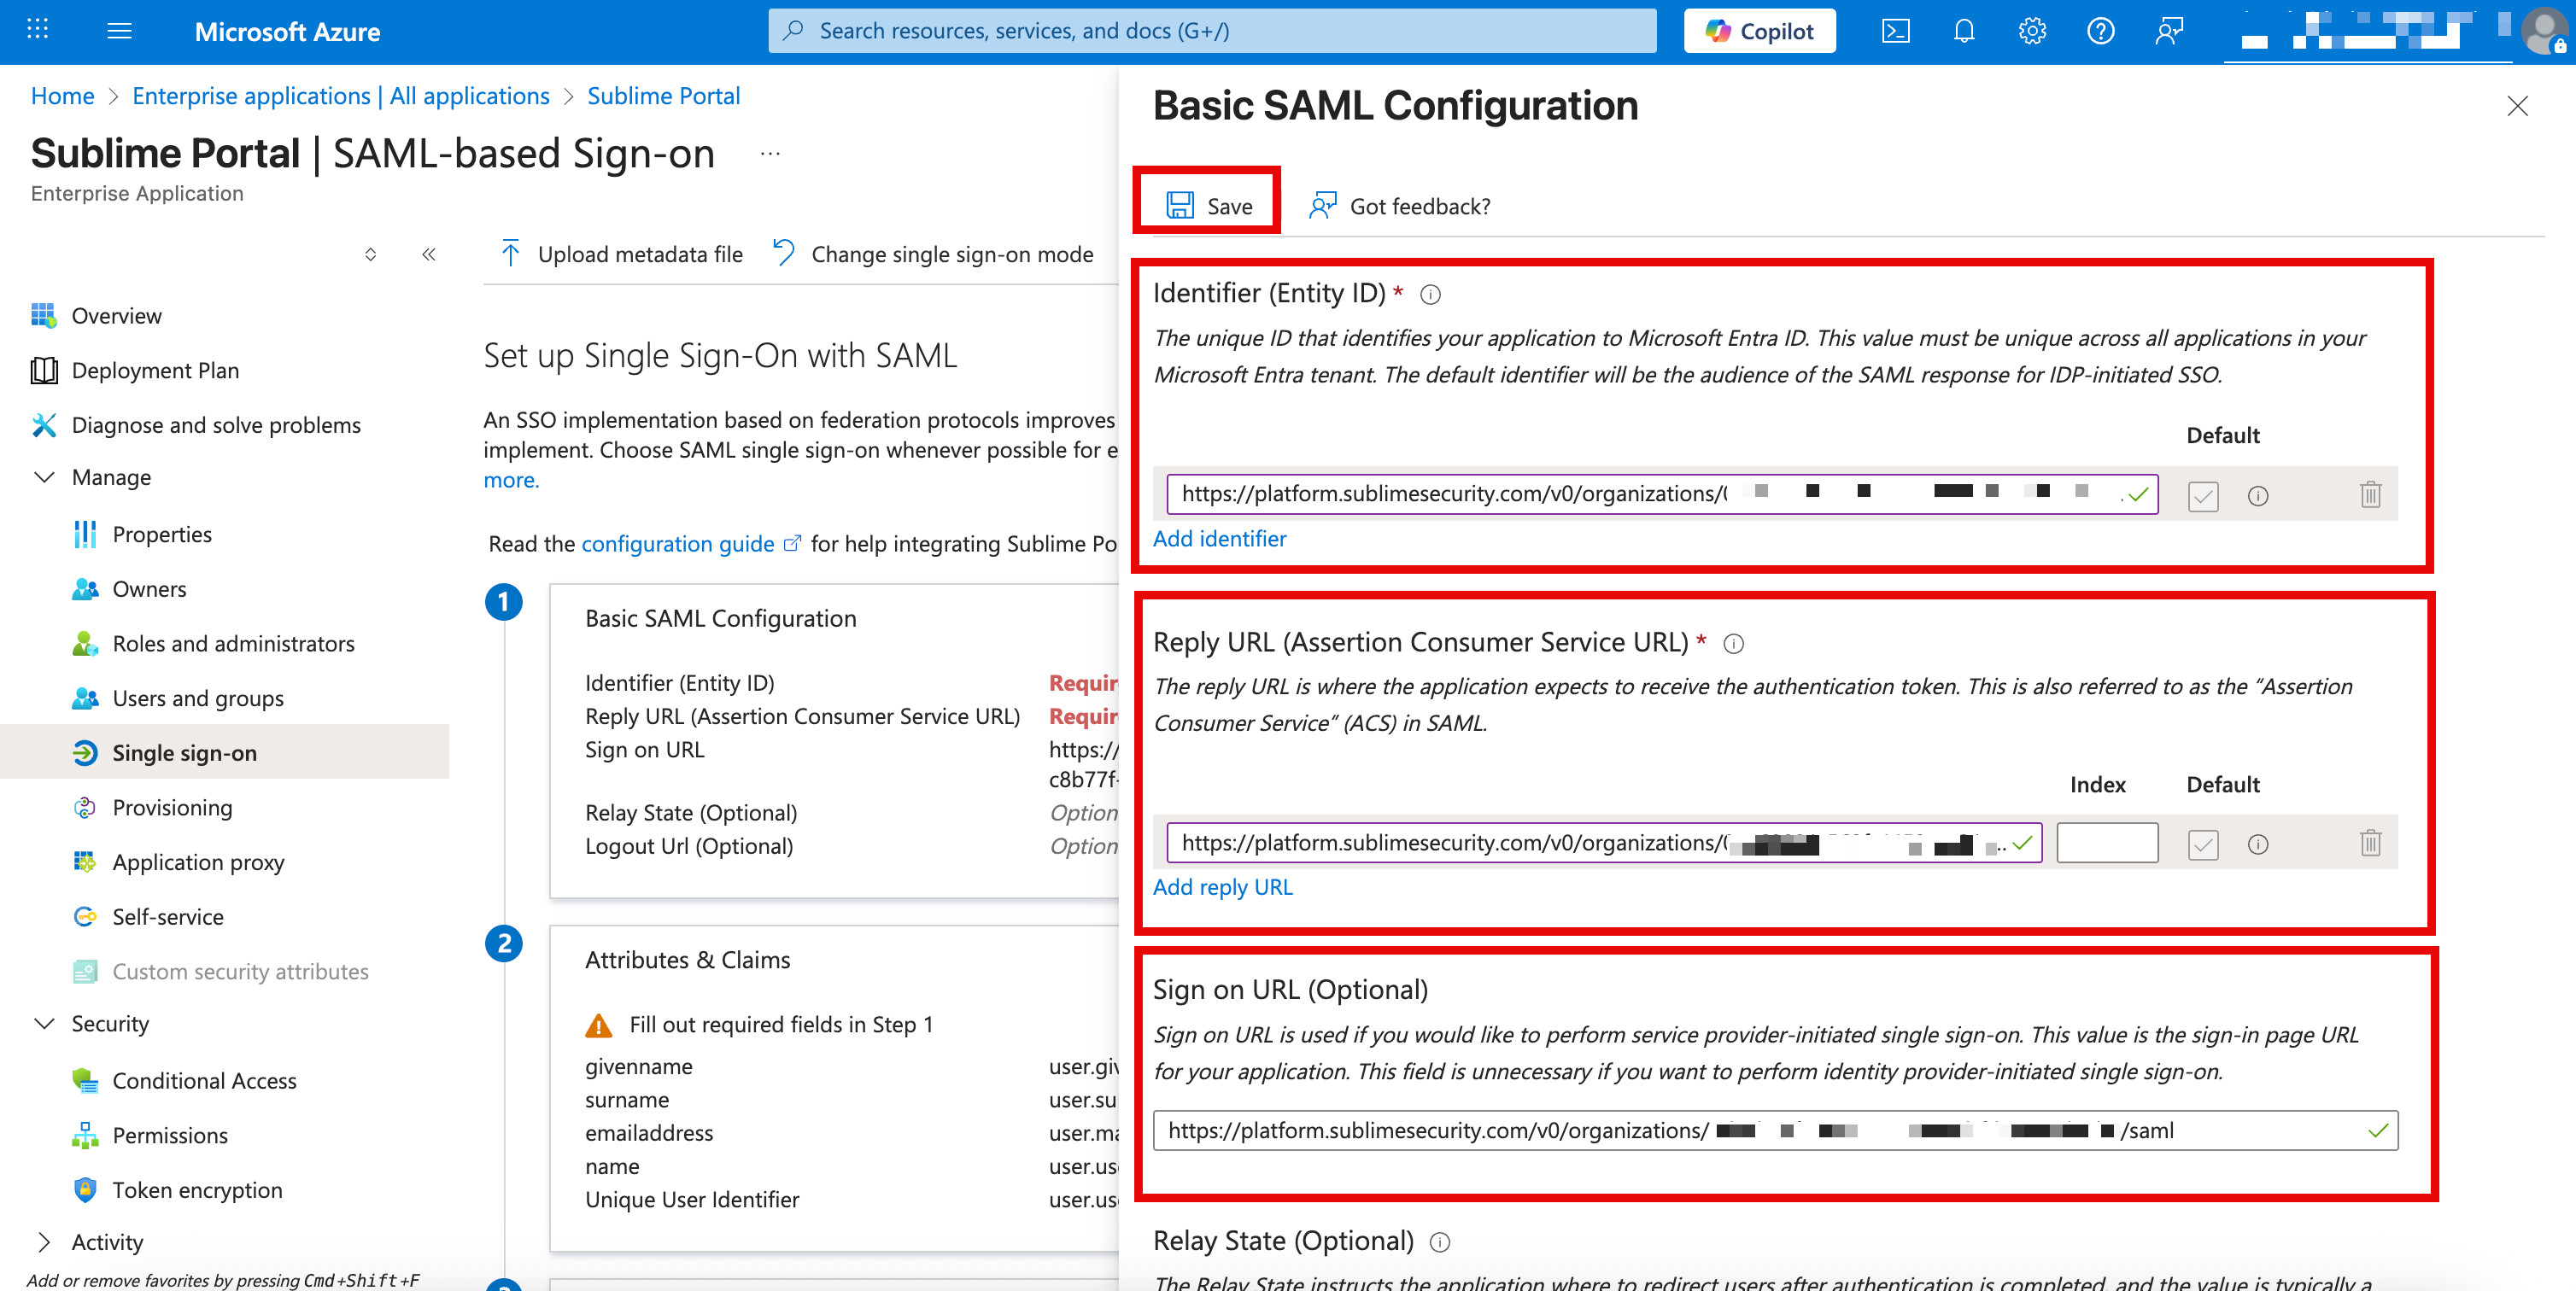
Task: Open the configuration guide link
Action: tap(691, 544)
